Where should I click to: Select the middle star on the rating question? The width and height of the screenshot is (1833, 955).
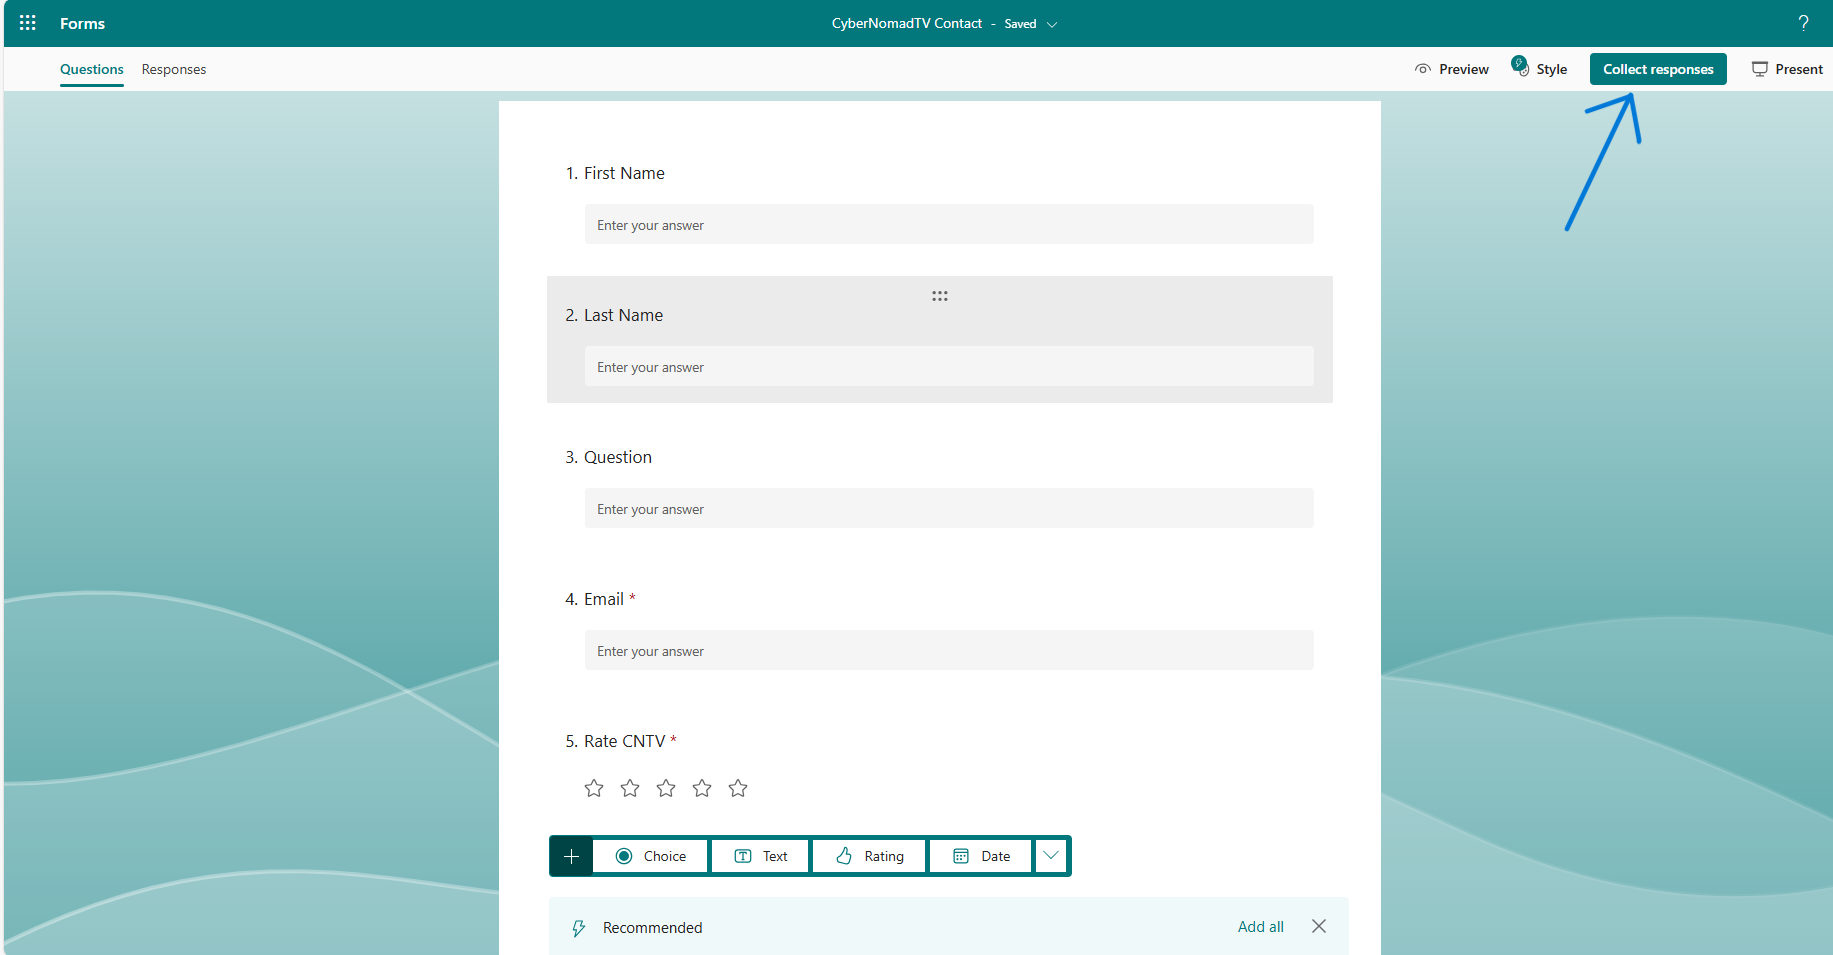[666, 788]
